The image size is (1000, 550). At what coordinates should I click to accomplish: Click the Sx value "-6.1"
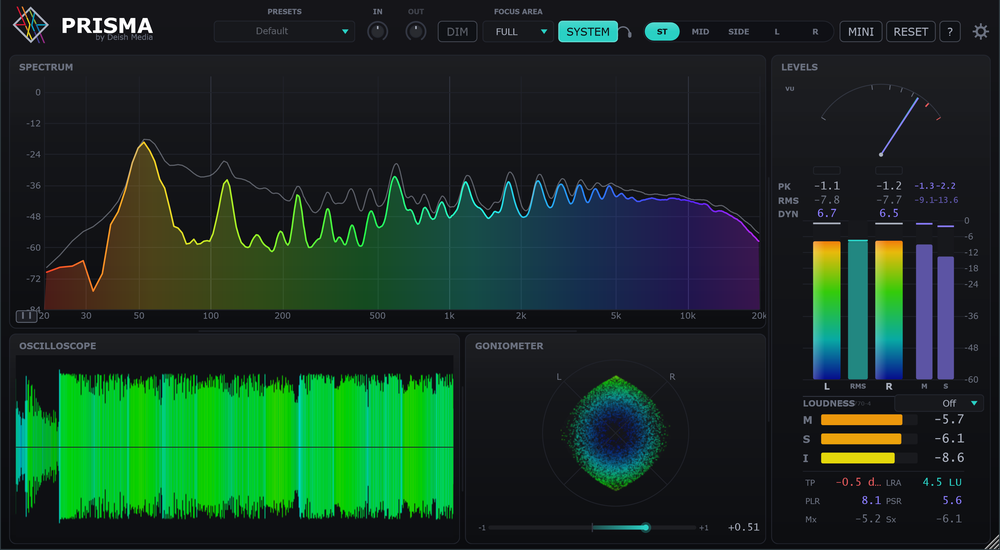tap(948, 519)
